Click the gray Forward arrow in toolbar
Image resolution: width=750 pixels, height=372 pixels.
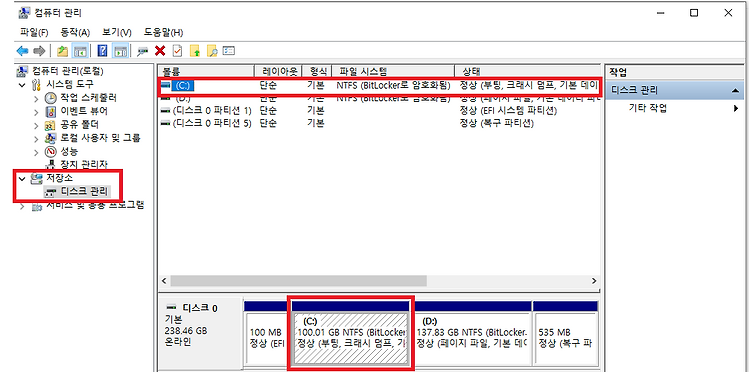click(x=39, y=51)
